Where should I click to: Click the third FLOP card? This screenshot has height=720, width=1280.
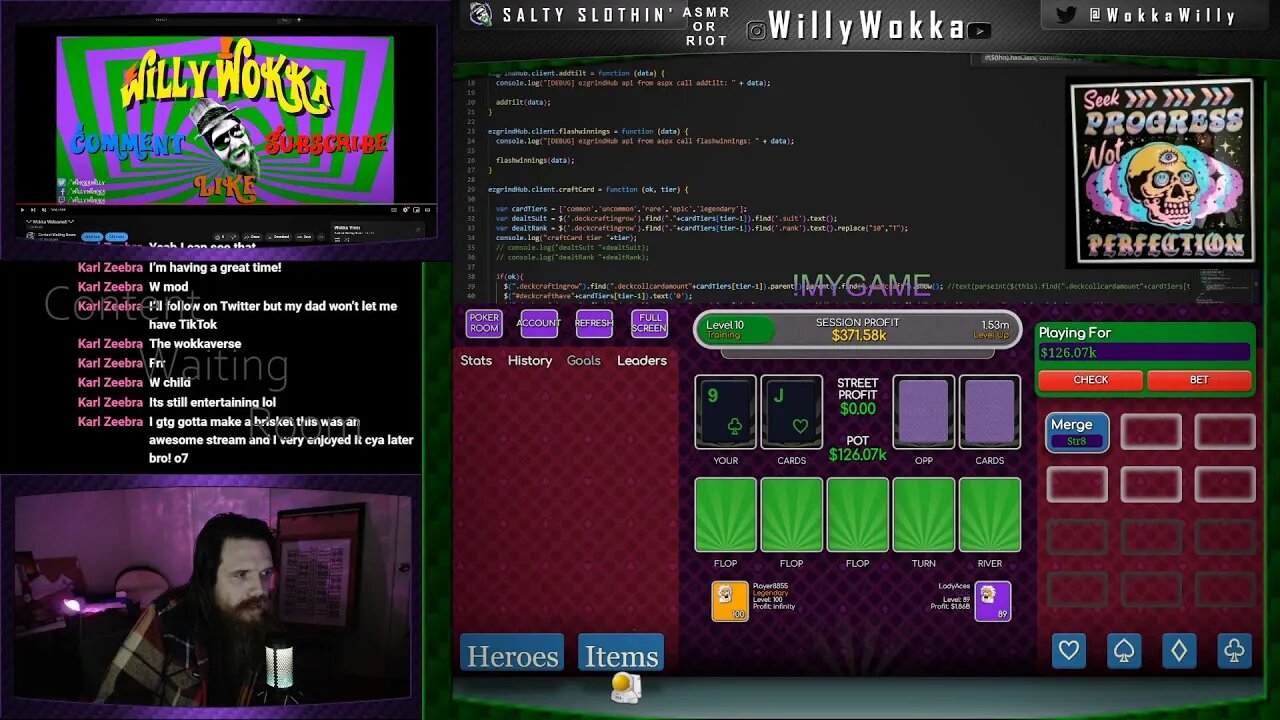pos(858,515)
